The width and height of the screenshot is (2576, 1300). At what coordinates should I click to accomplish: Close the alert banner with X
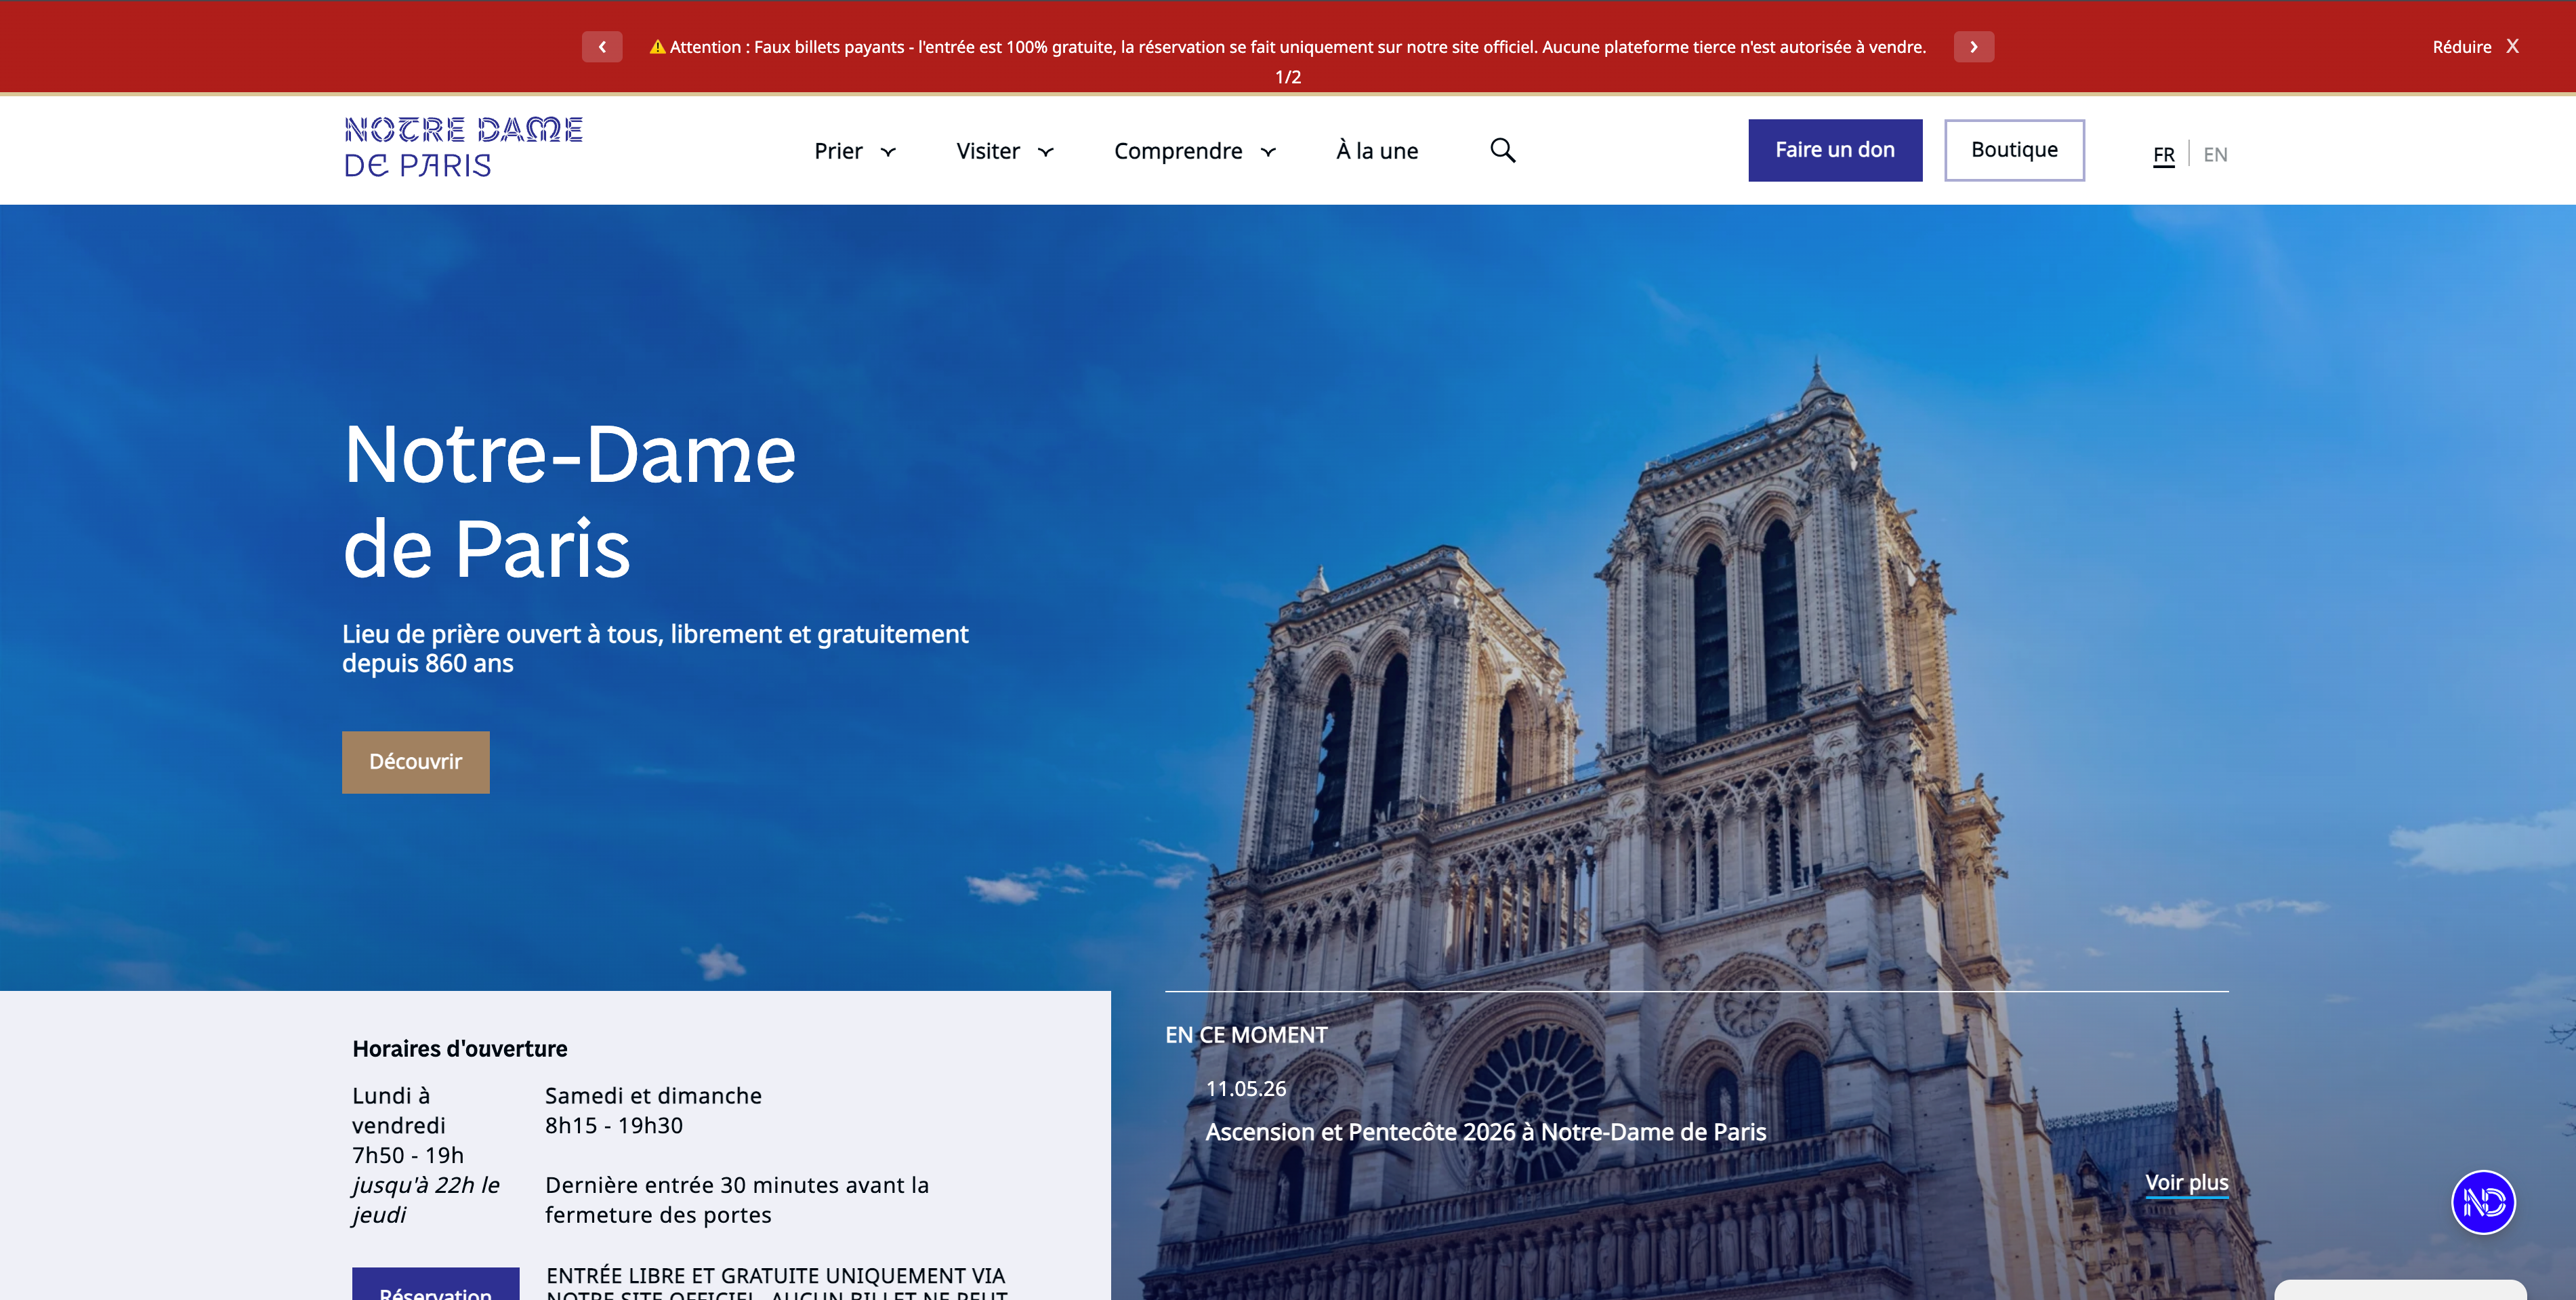2512,46
